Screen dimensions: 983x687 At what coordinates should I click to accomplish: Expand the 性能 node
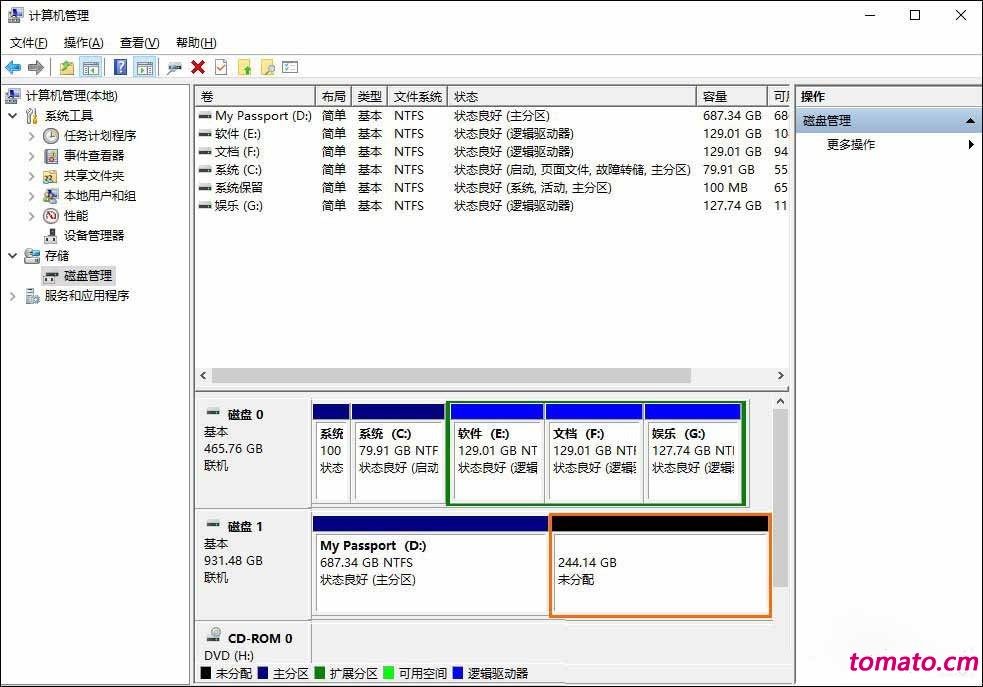tap(31, 216)
